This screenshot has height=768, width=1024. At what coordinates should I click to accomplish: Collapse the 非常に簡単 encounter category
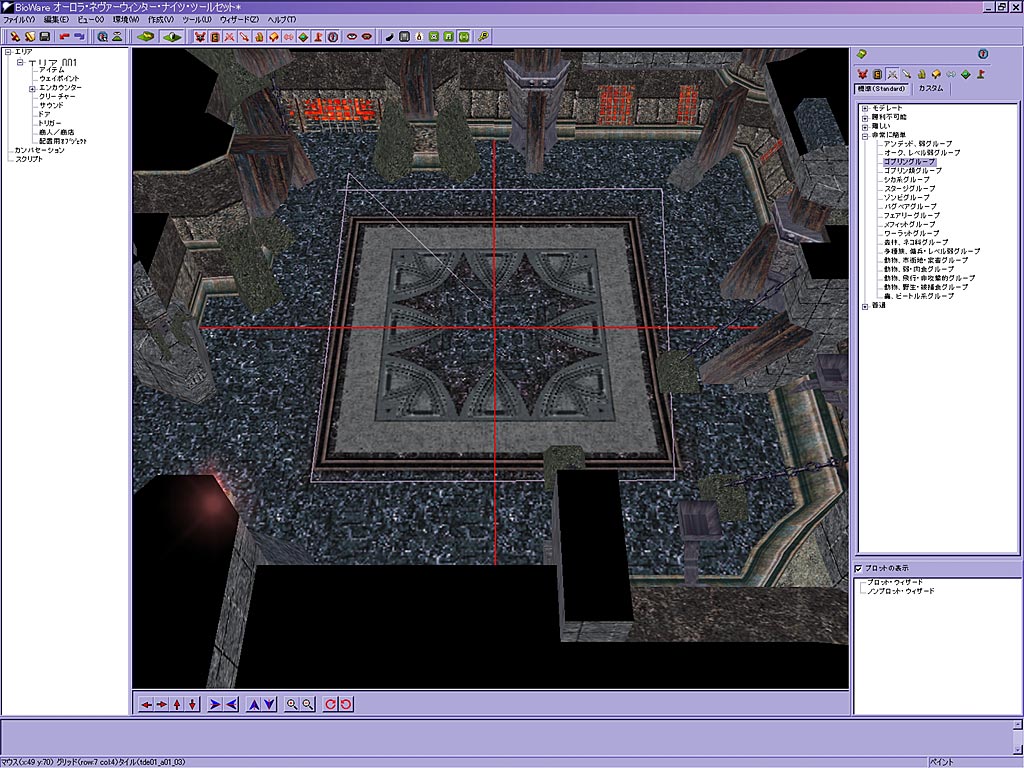(x=865, y=135)
